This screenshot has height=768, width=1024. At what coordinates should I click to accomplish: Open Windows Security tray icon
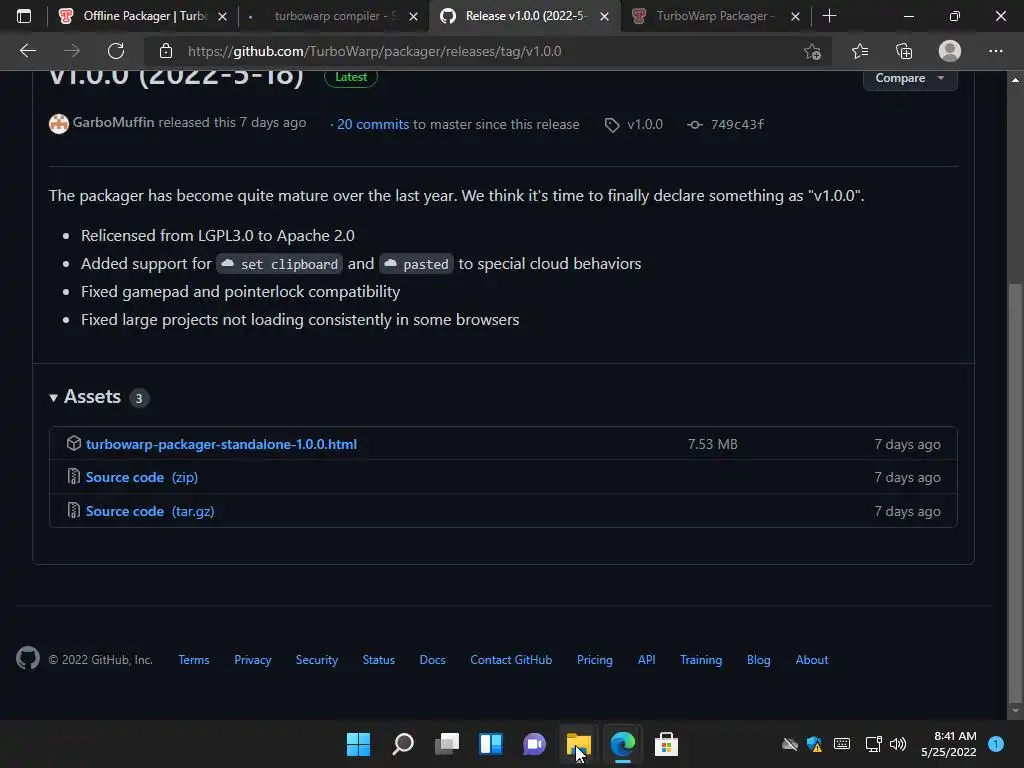(x=814, y=744)
